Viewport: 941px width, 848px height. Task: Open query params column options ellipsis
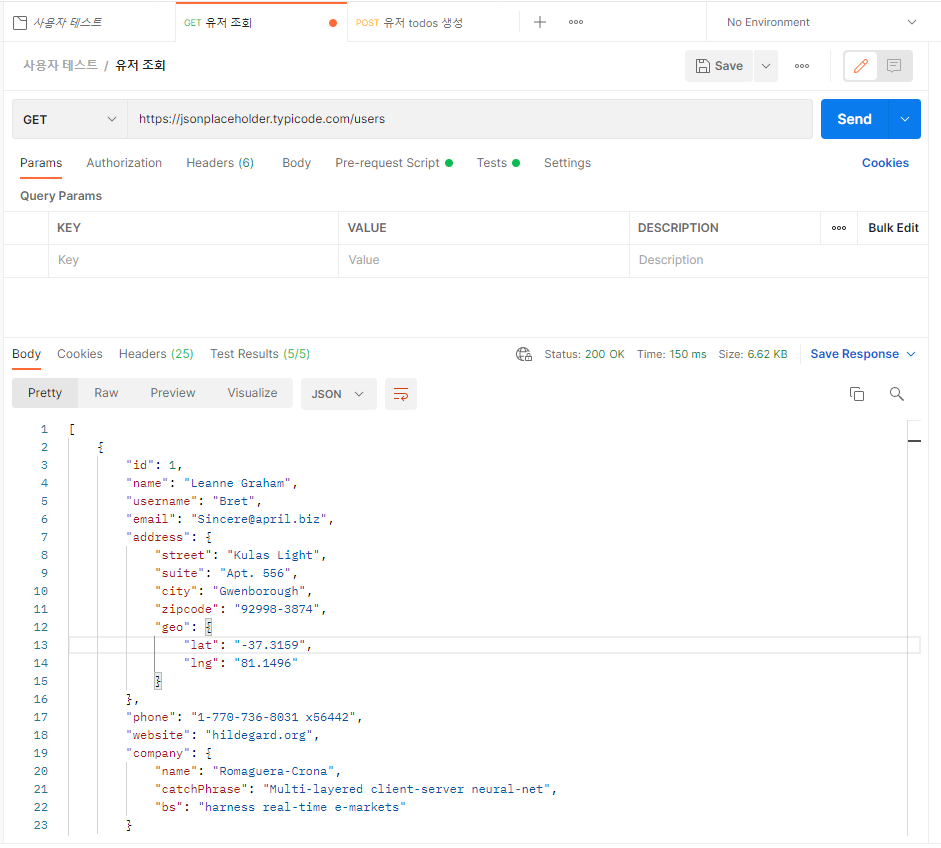pyautogui.click(x=839, y=228)
